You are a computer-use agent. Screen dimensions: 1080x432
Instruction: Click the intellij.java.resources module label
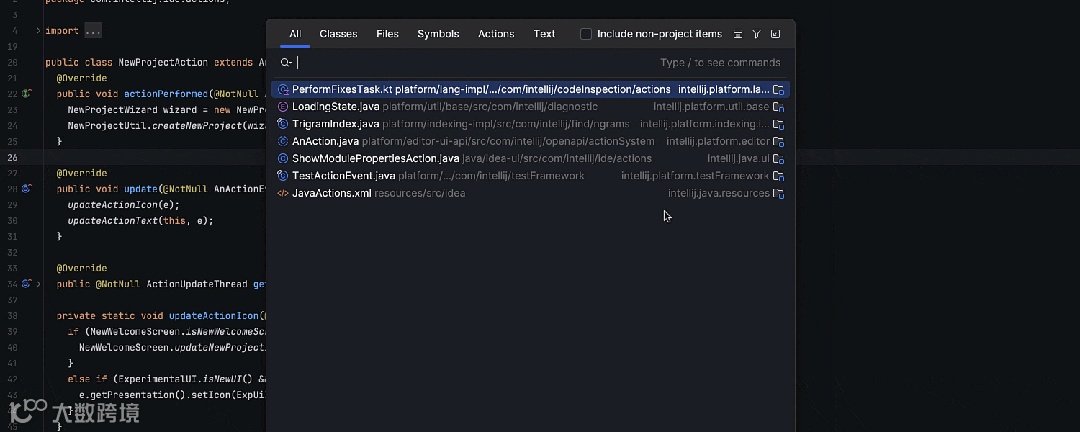(718, 194)
